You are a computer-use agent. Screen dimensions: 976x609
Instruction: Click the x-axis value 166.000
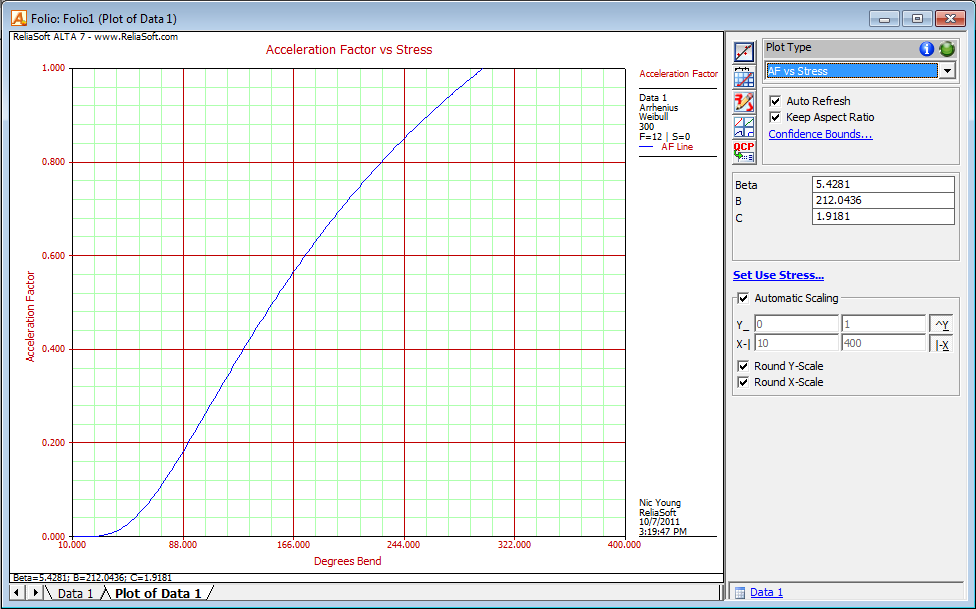[x=293, y=545]
